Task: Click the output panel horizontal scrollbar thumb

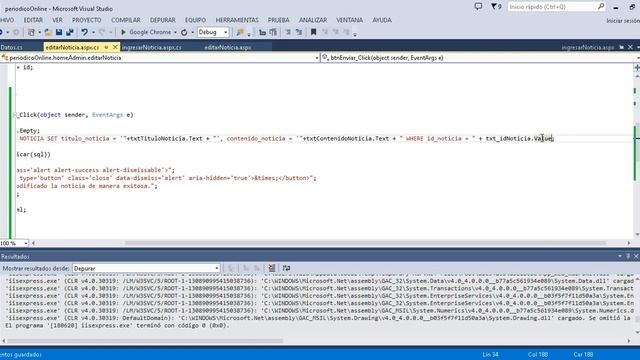Action: coord(145,340)
